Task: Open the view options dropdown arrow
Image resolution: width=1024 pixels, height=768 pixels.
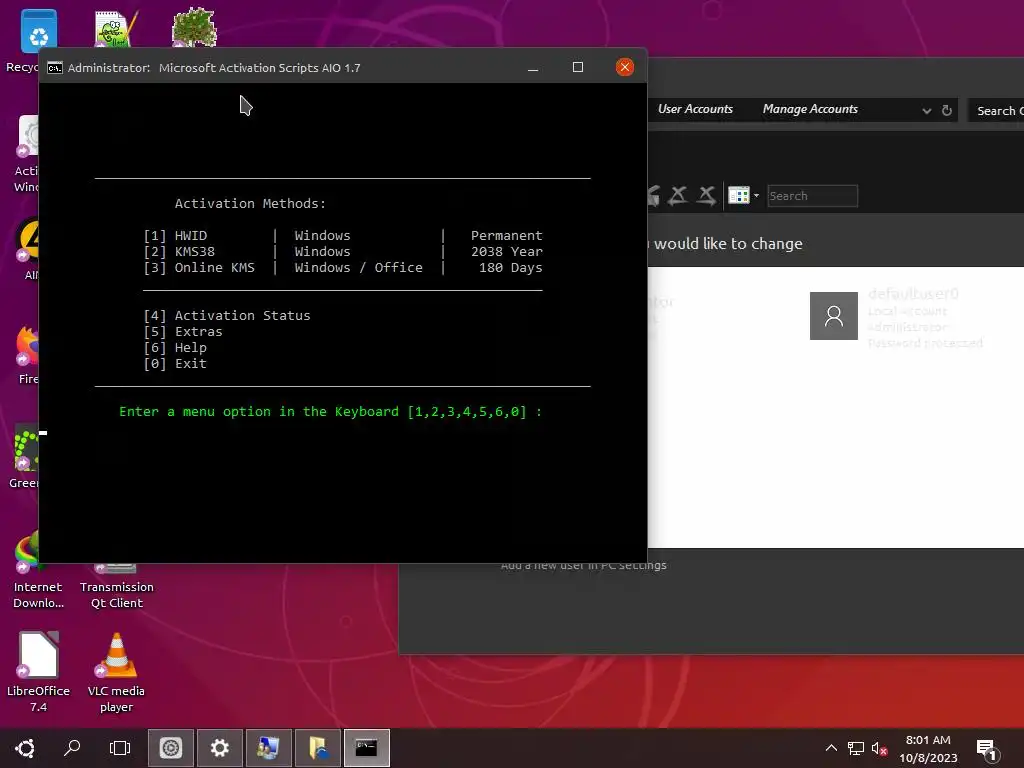Action: pos(756,195)
